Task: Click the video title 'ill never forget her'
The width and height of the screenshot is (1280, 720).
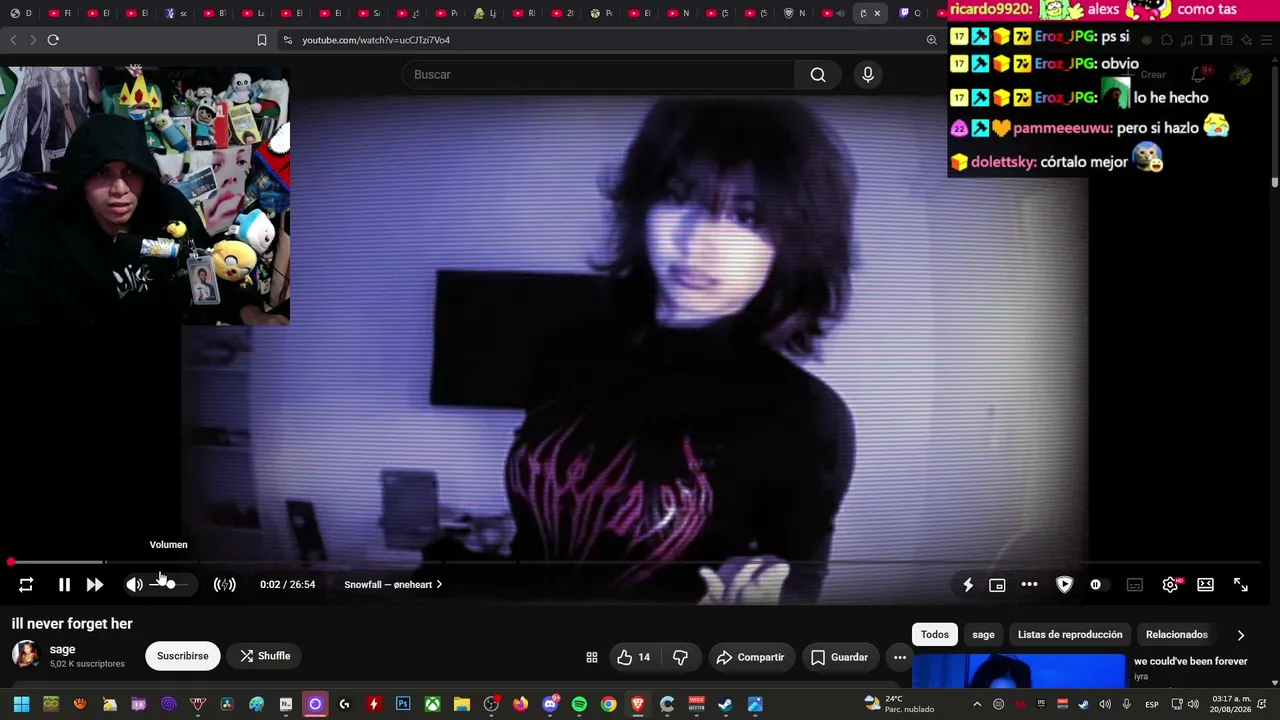Action: point(72,624)
